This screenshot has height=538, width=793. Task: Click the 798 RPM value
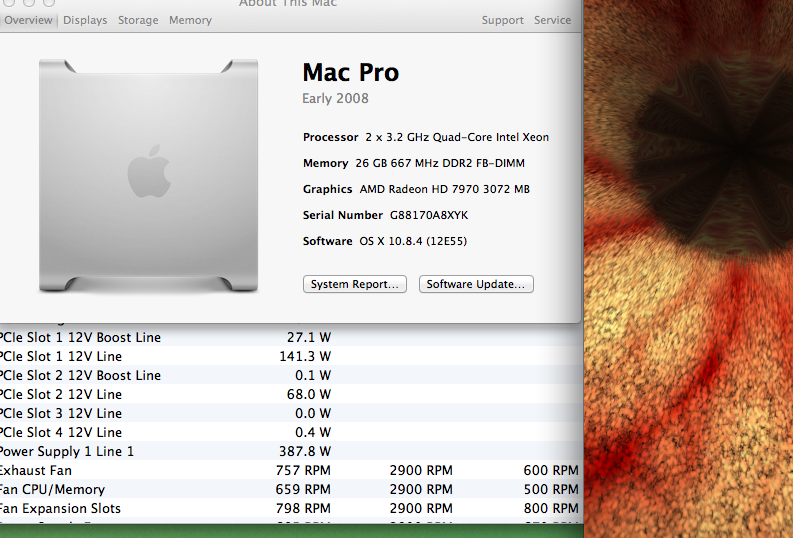(303, 508)
